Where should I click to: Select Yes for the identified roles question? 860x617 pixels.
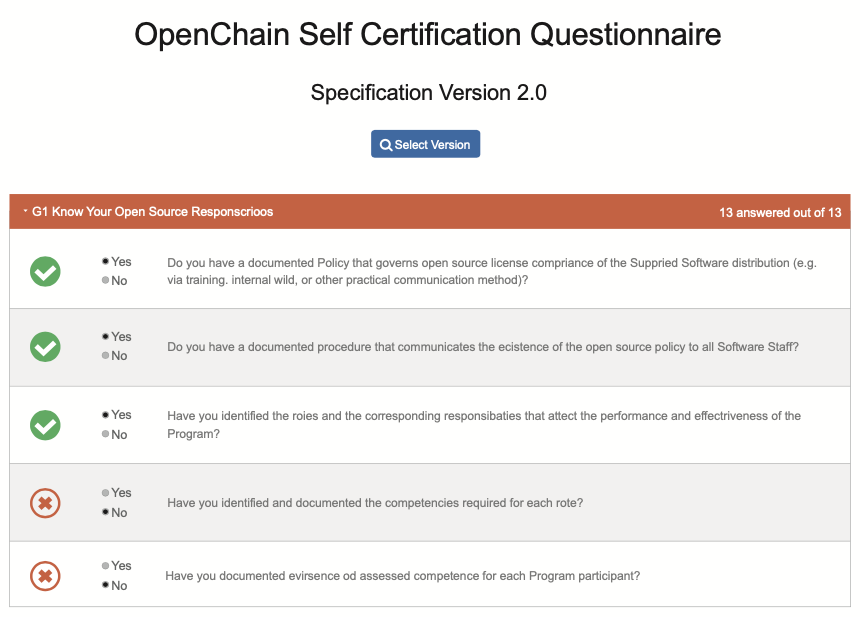(x=106, y=415)
